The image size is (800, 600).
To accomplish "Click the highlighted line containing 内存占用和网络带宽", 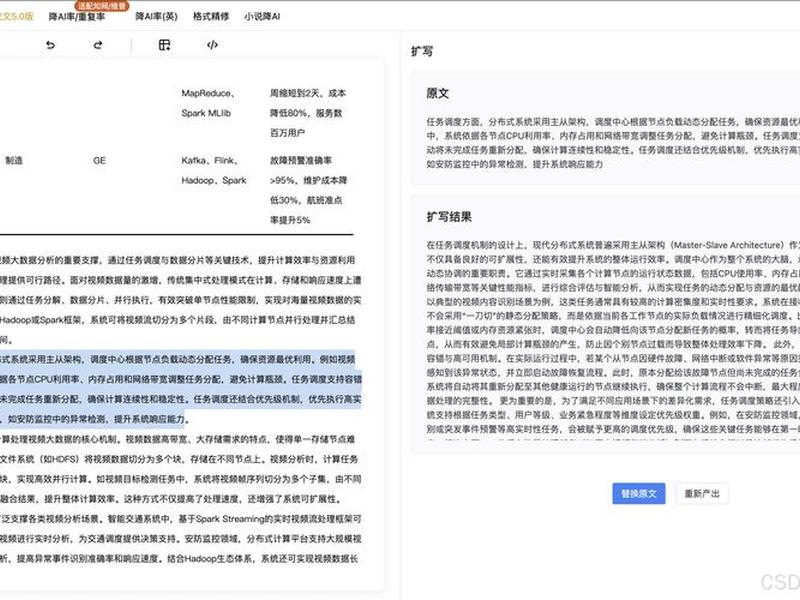I will coord(181,379).
